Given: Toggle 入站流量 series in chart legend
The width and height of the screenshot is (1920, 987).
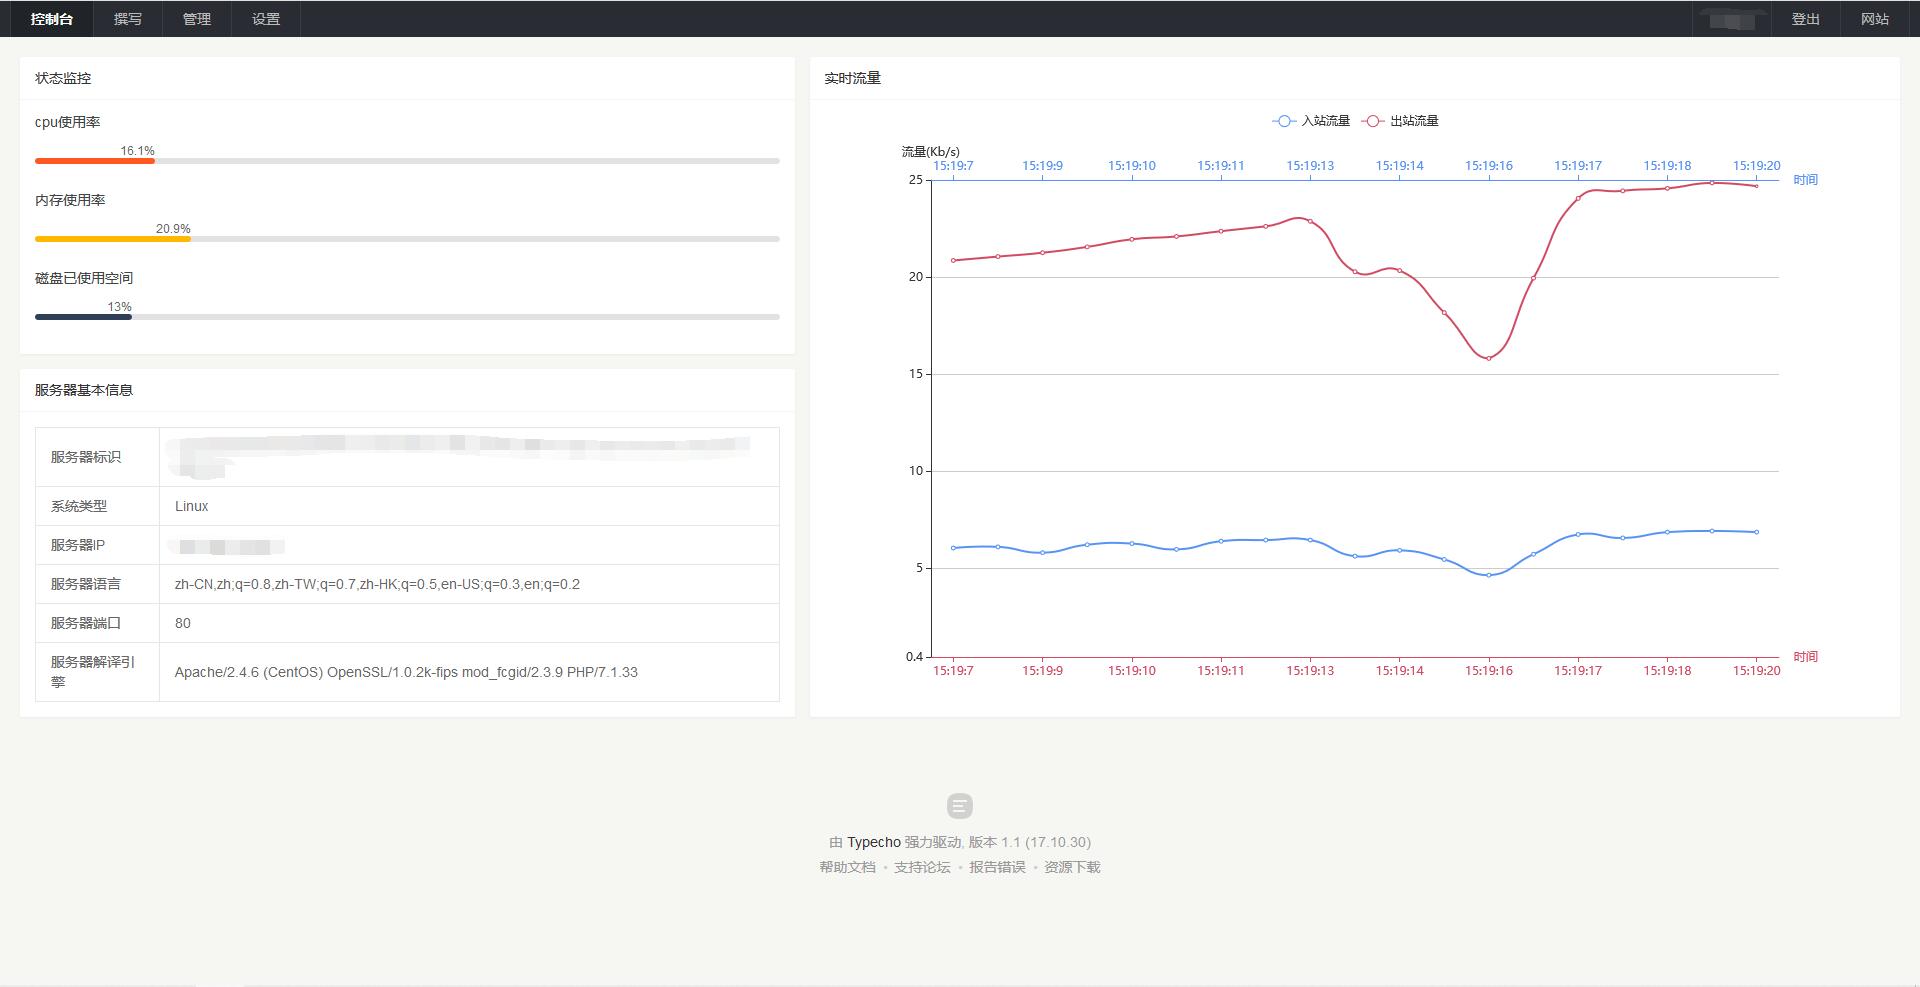Looking at the screenshot, I should pos(1311,121).
